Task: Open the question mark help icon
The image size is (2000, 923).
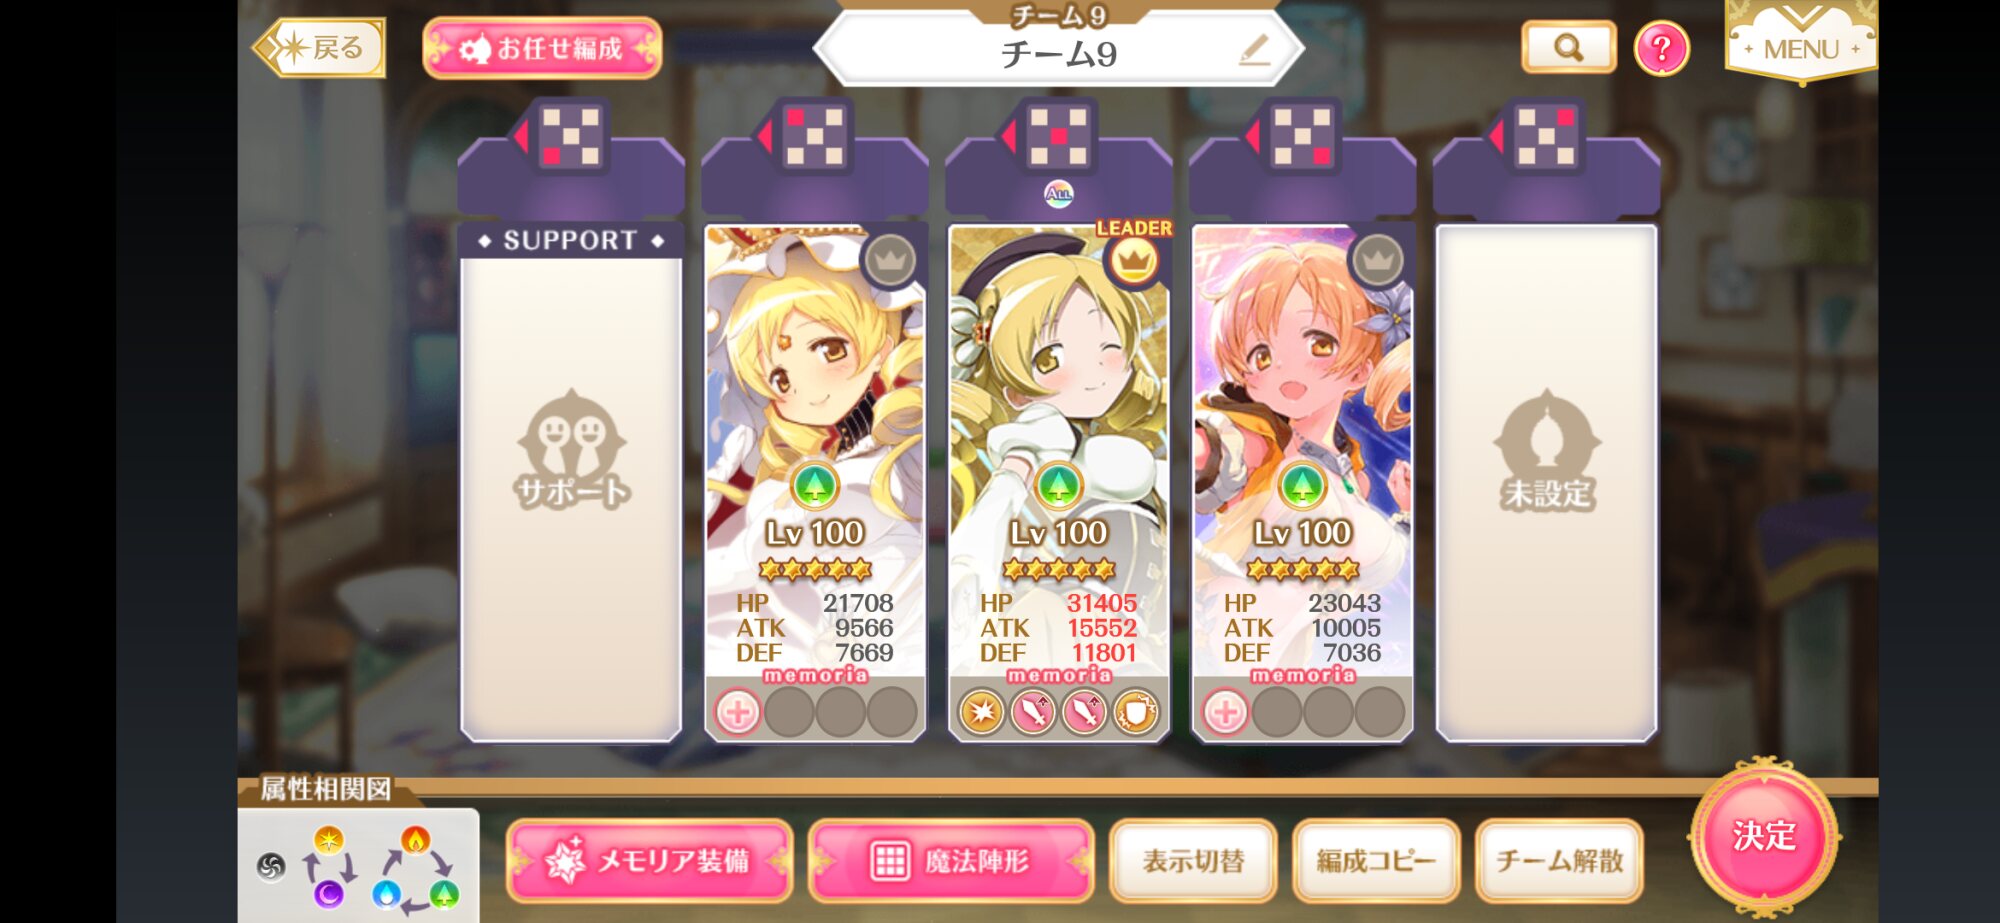Action: (1662, 48)
